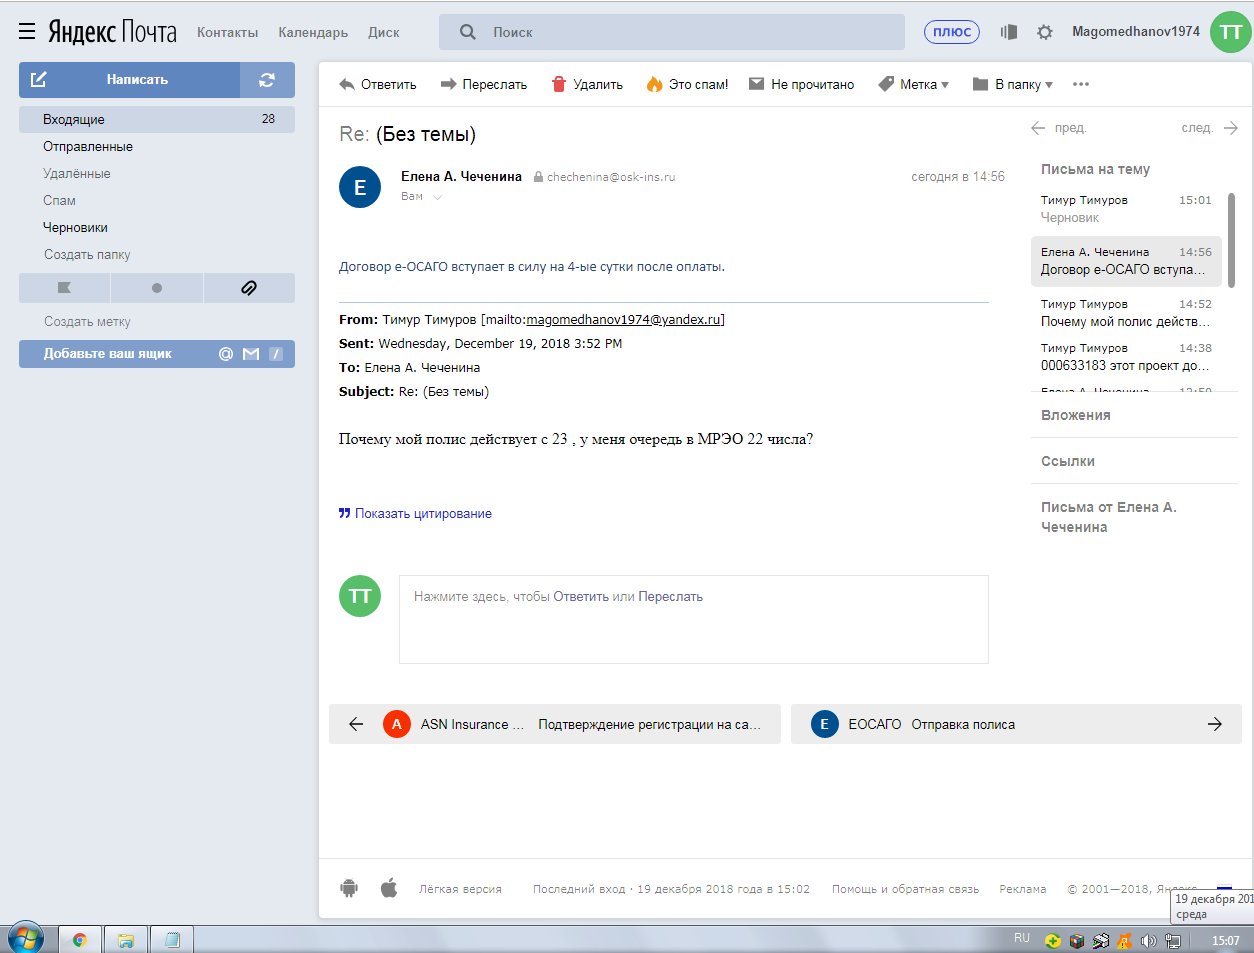Toggle the important flag filter
The image size is (1254, 953).
(x=65, y=288)
